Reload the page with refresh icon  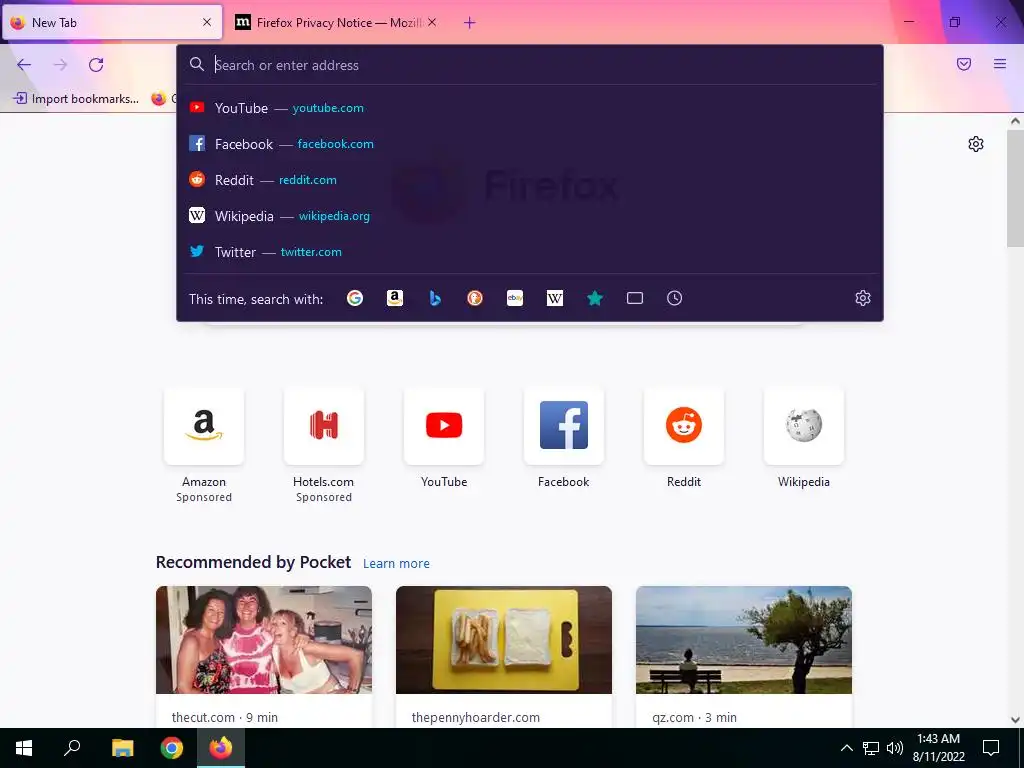(96, 65)
